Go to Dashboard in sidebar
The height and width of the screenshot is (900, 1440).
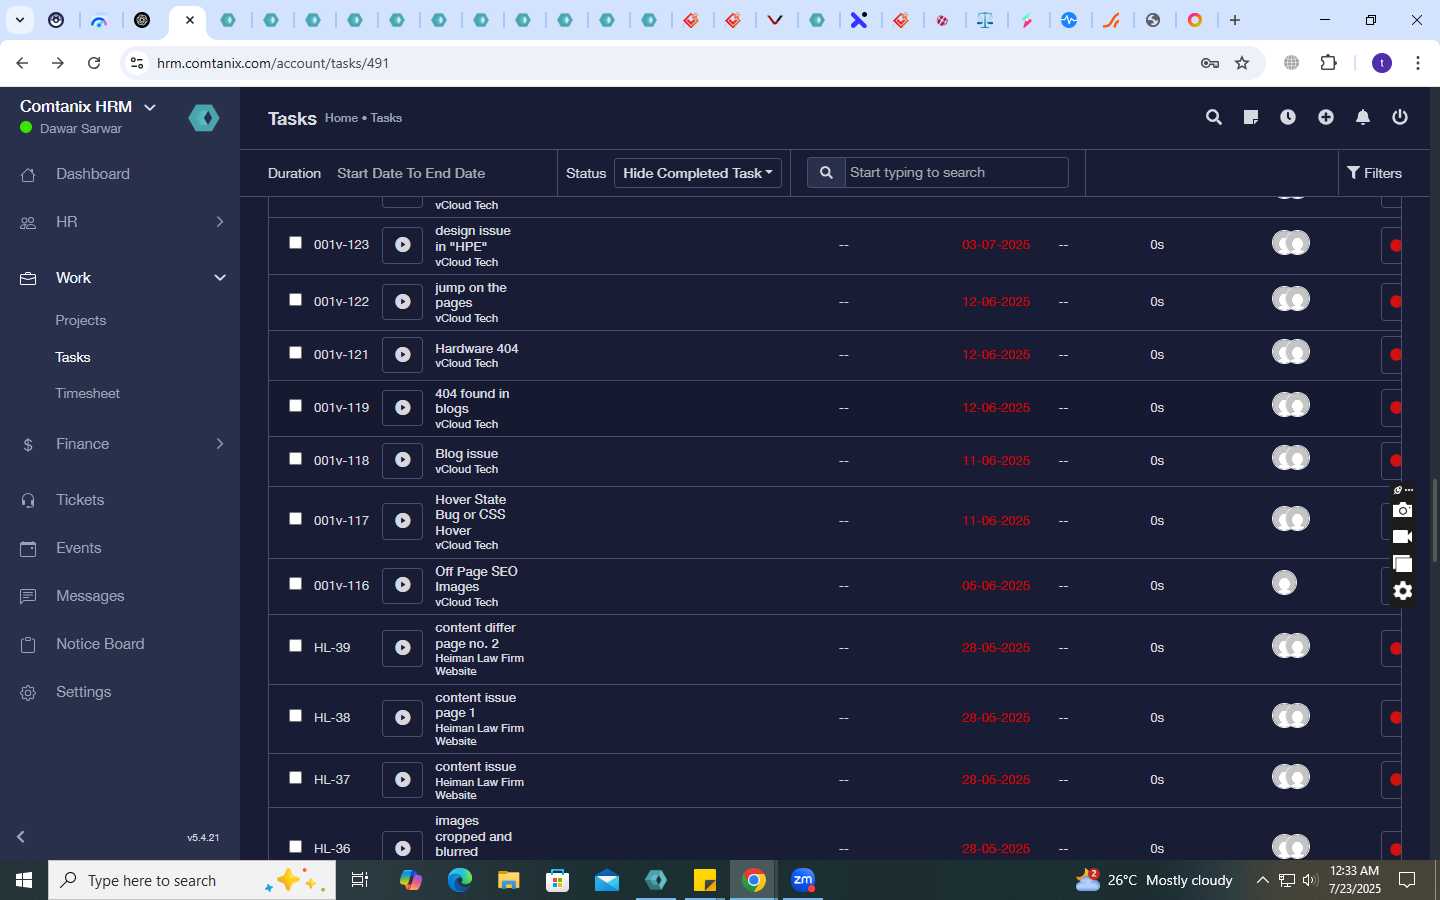93,174
